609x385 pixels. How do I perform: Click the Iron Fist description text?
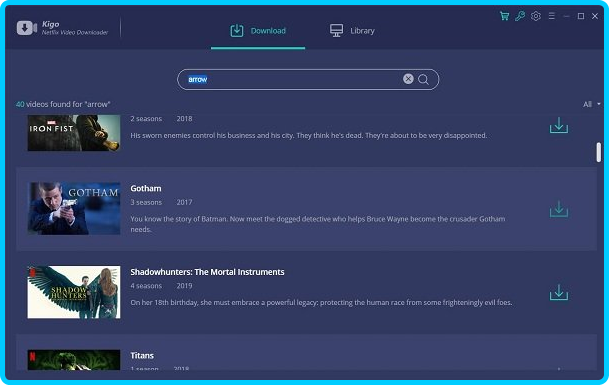pyautogui.click(x=308, y=136)
